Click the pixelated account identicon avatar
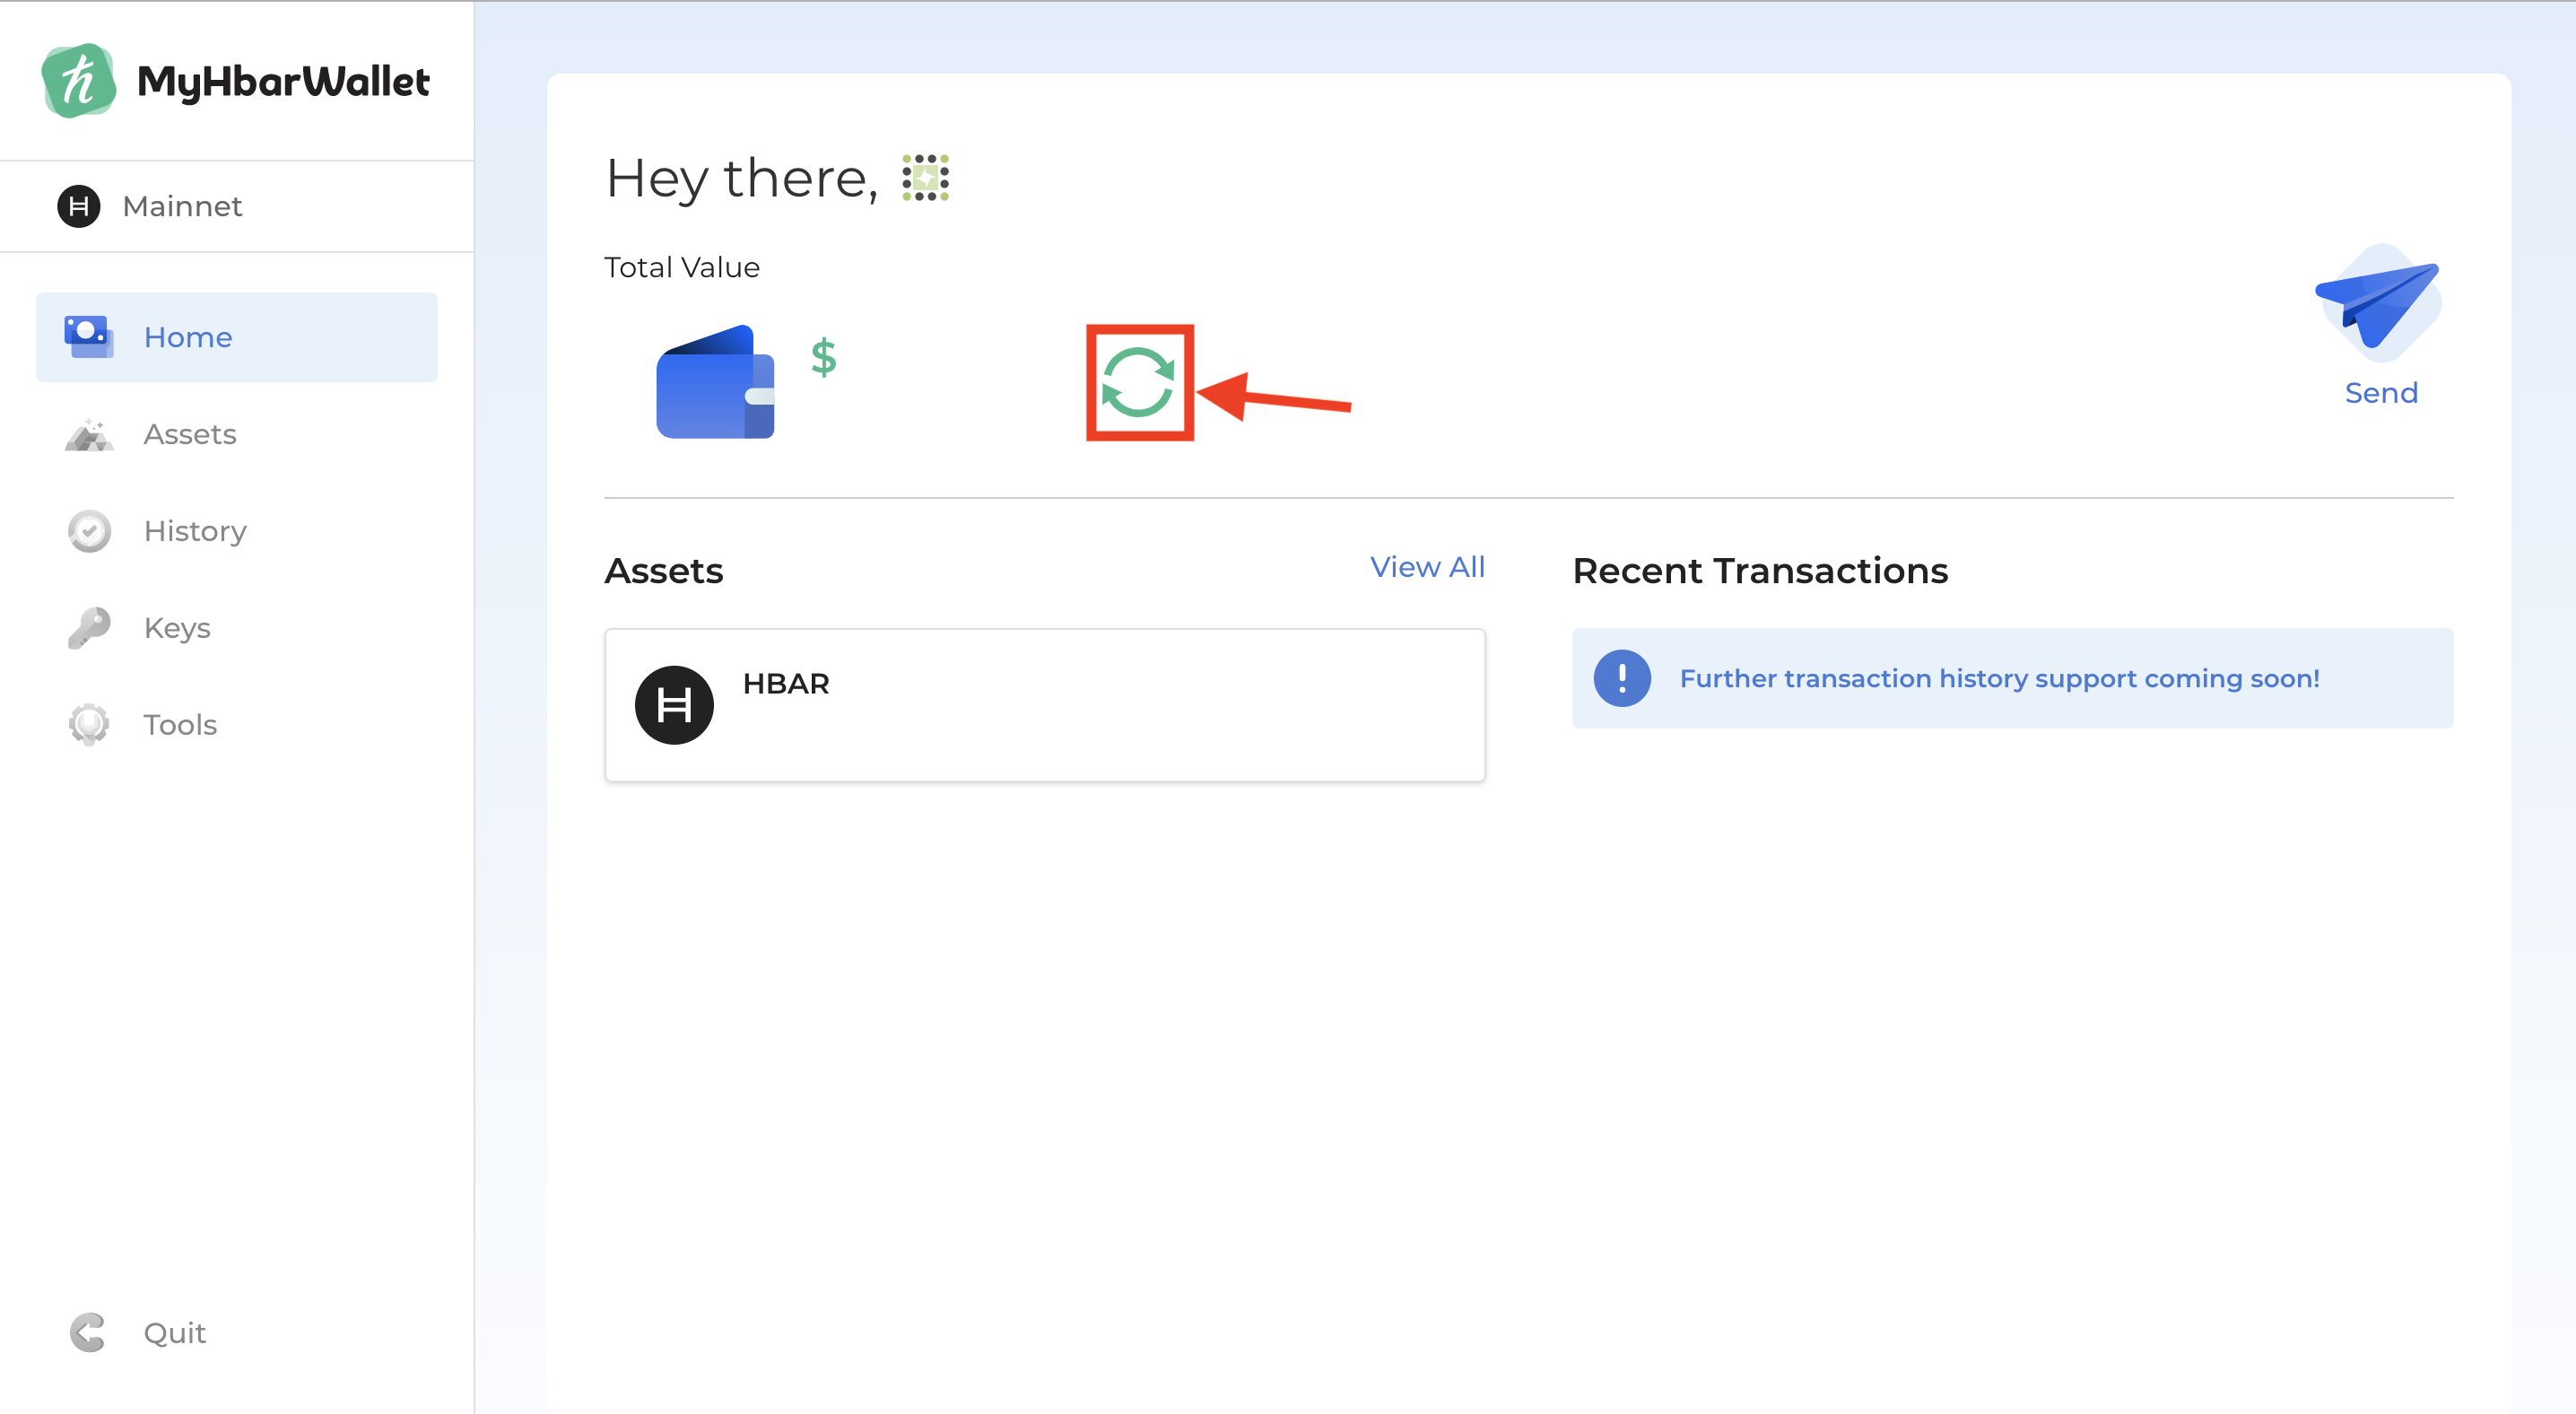The width and height of the screenshot is (2576, 1414). pyautogui.click(x=925, y=178)
